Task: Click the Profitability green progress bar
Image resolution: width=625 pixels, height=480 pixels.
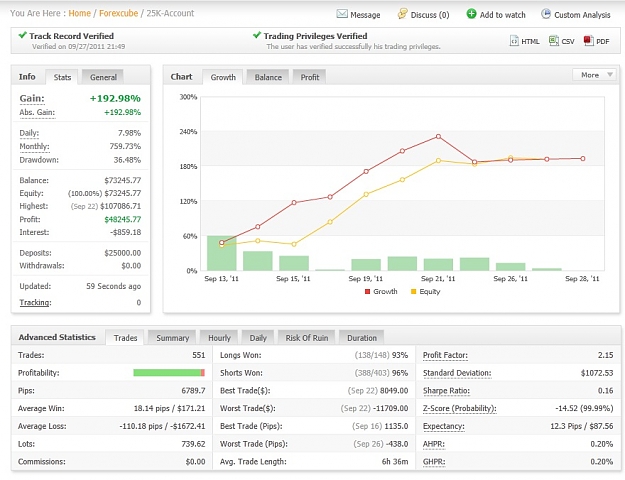Action: (167, 373)
